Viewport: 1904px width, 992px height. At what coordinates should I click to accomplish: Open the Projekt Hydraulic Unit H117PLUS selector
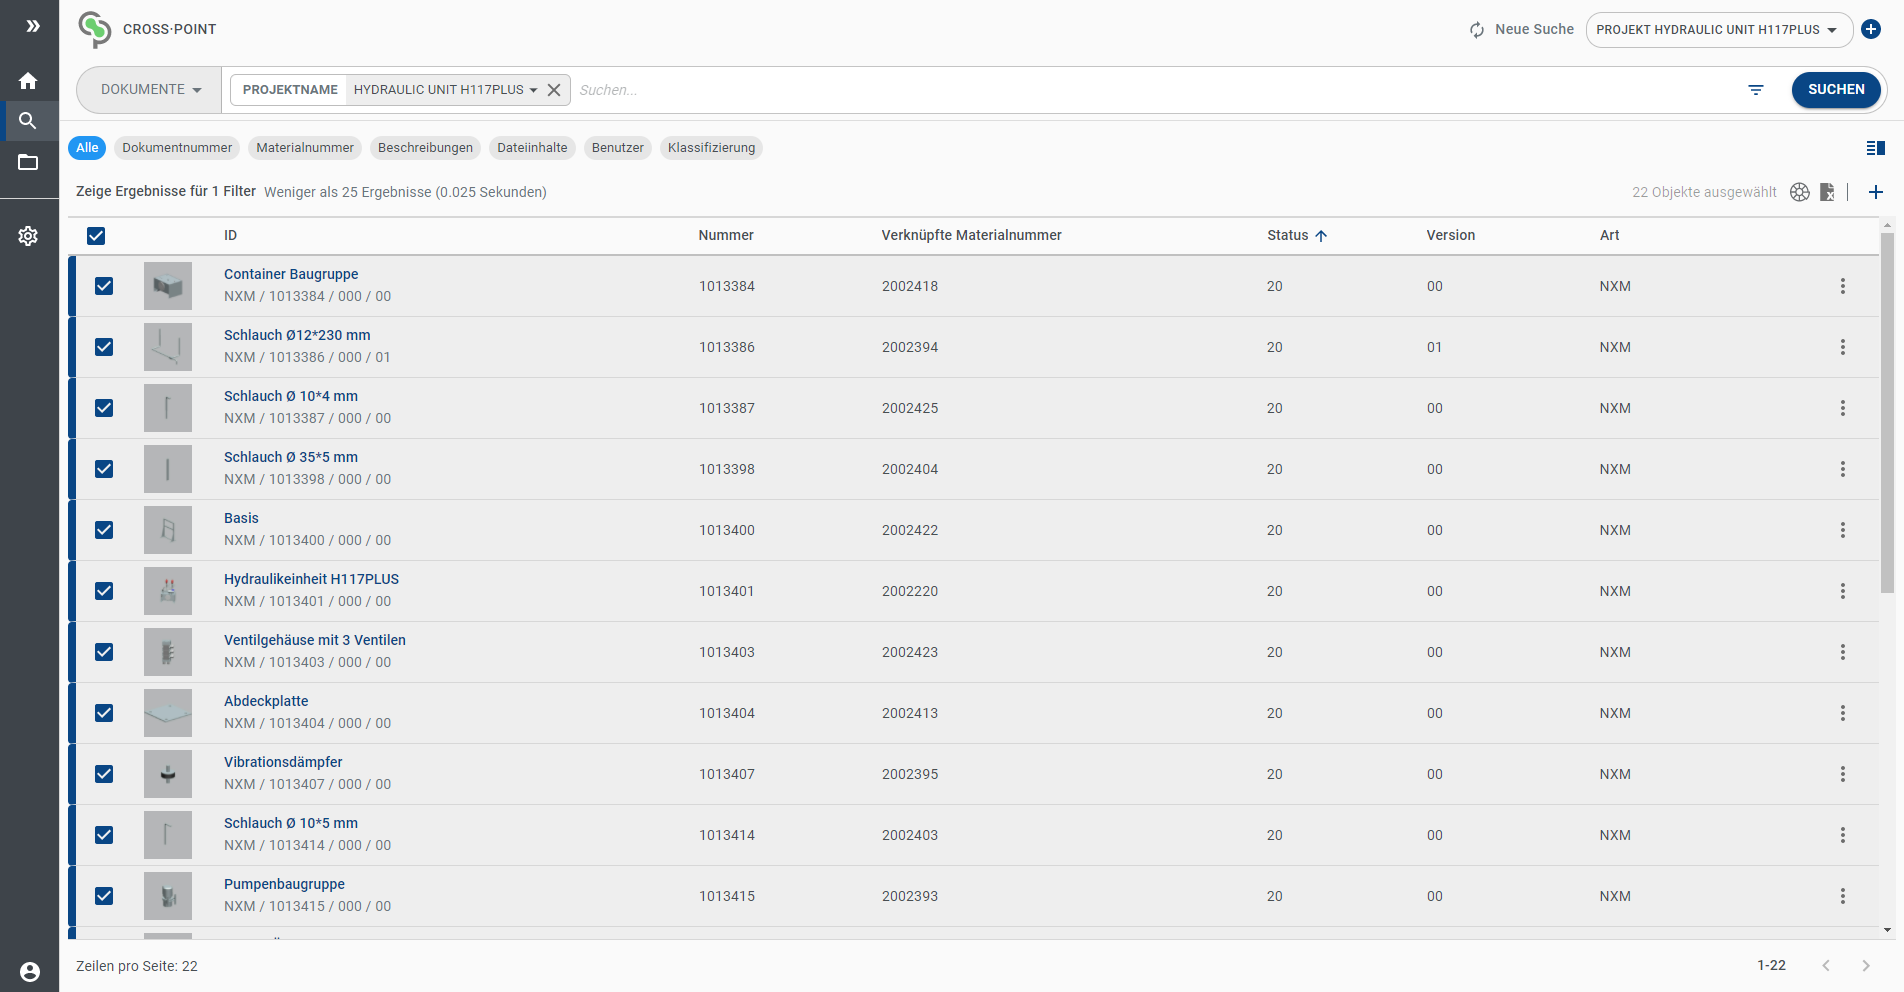click(x=1719, y=30)
